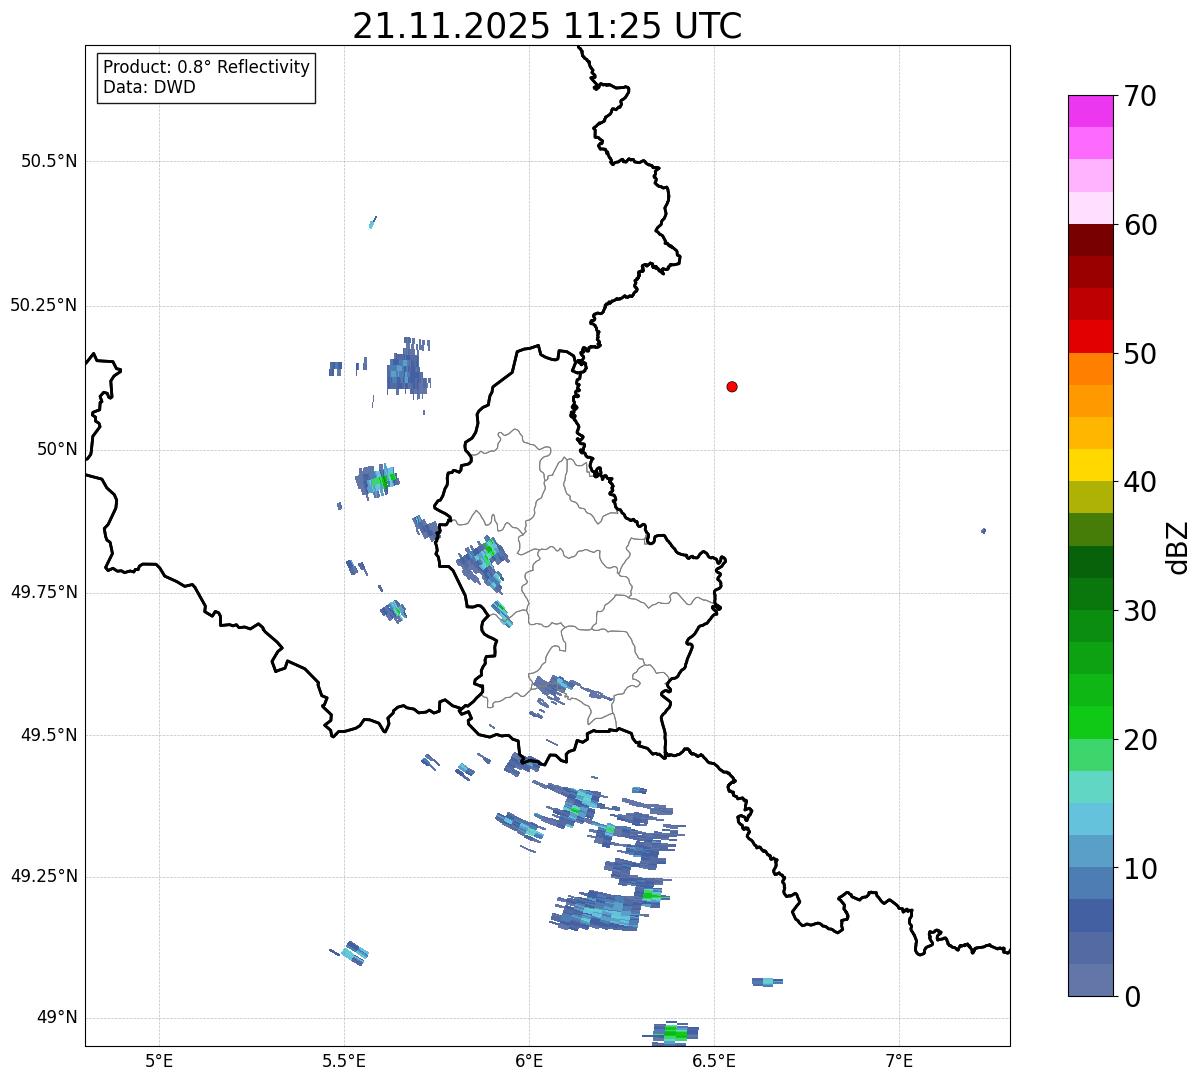Click the colorbar tick label 20
The height and width of the screenshot is (1081, 1202).
[1140, 740]
